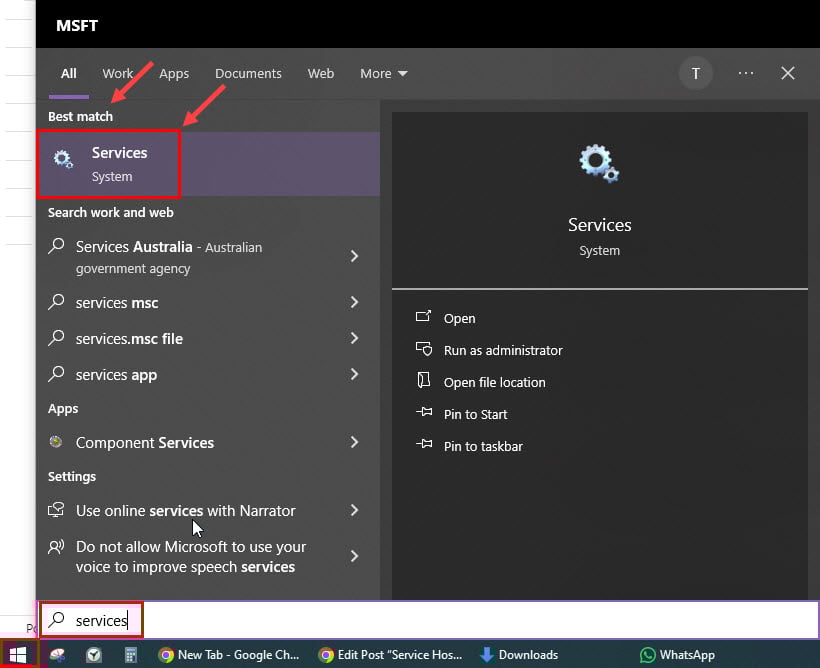820x668 pixels.
Task: Expand the speech services setting chevron
Action: click(355, 556)
